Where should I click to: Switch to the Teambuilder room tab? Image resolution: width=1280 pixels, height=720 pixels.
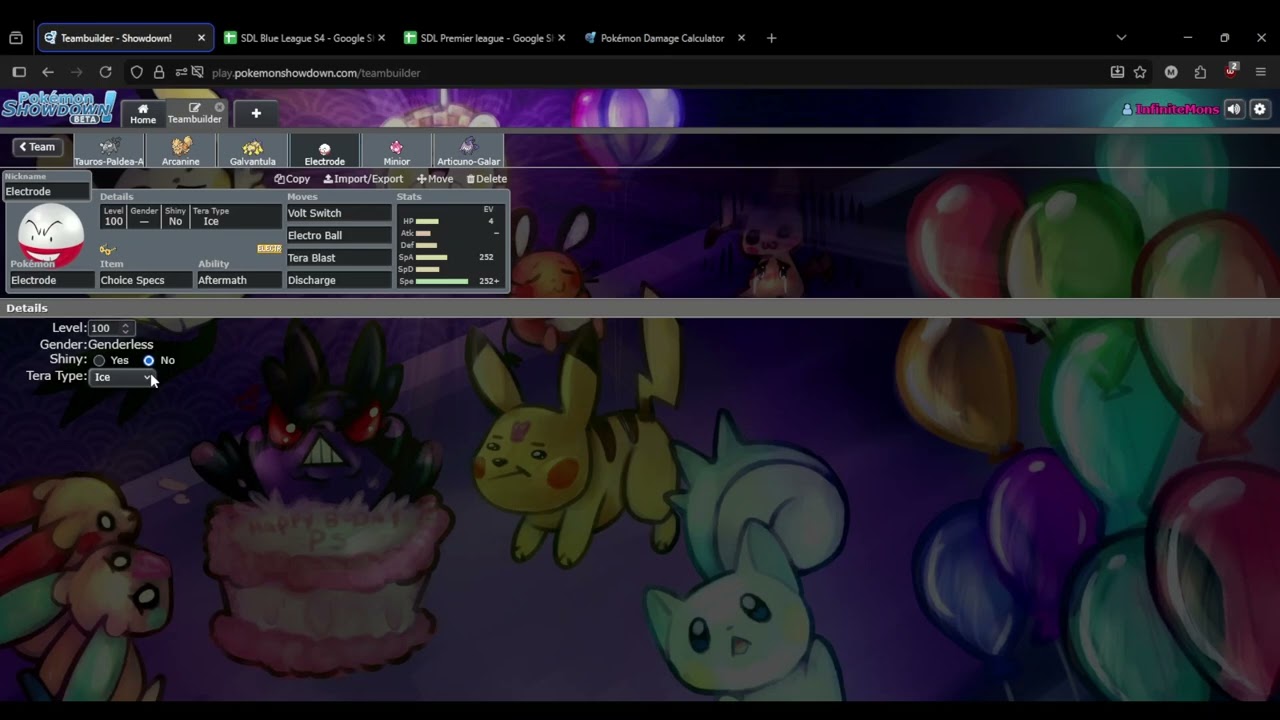(195, 113)
